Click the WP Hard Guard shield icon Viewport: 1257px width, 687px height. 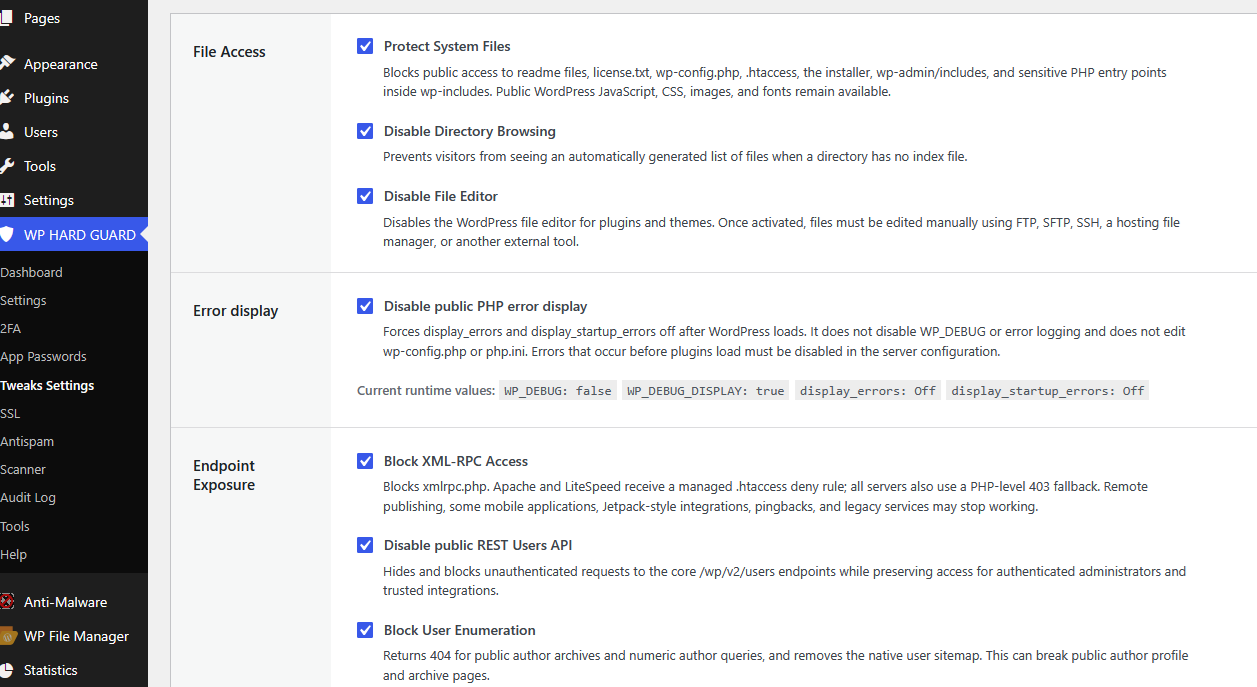pos(6,235)
